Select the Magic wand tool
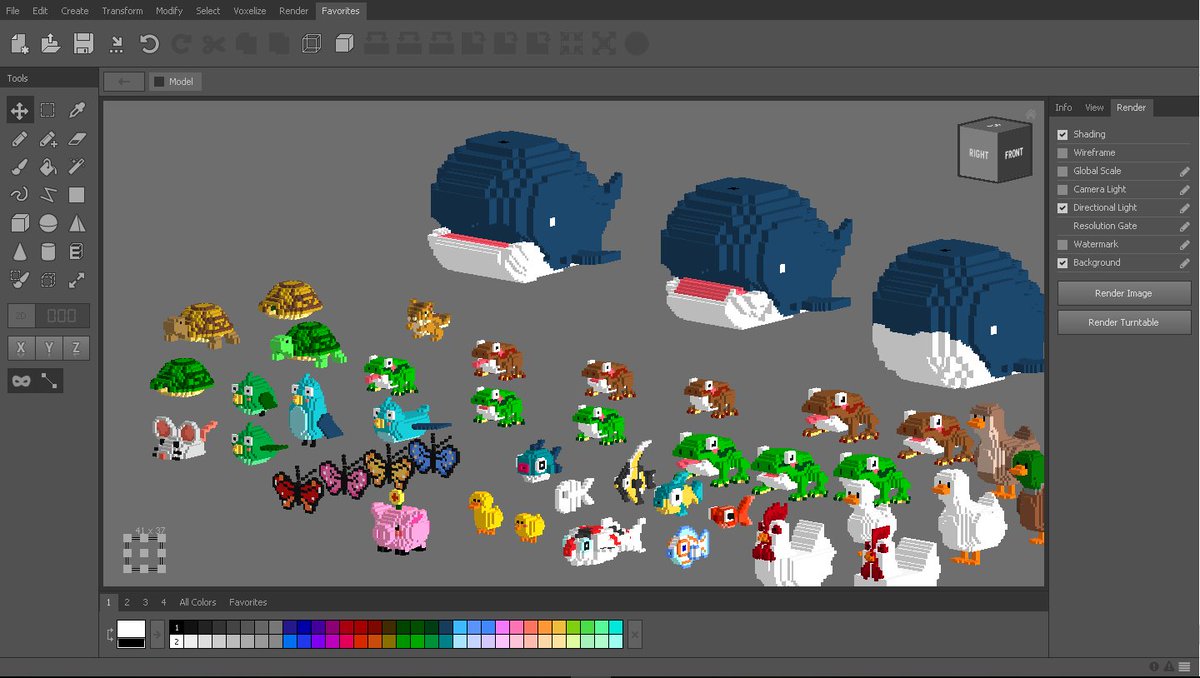 pyautogui.click(x=77, y=167)
